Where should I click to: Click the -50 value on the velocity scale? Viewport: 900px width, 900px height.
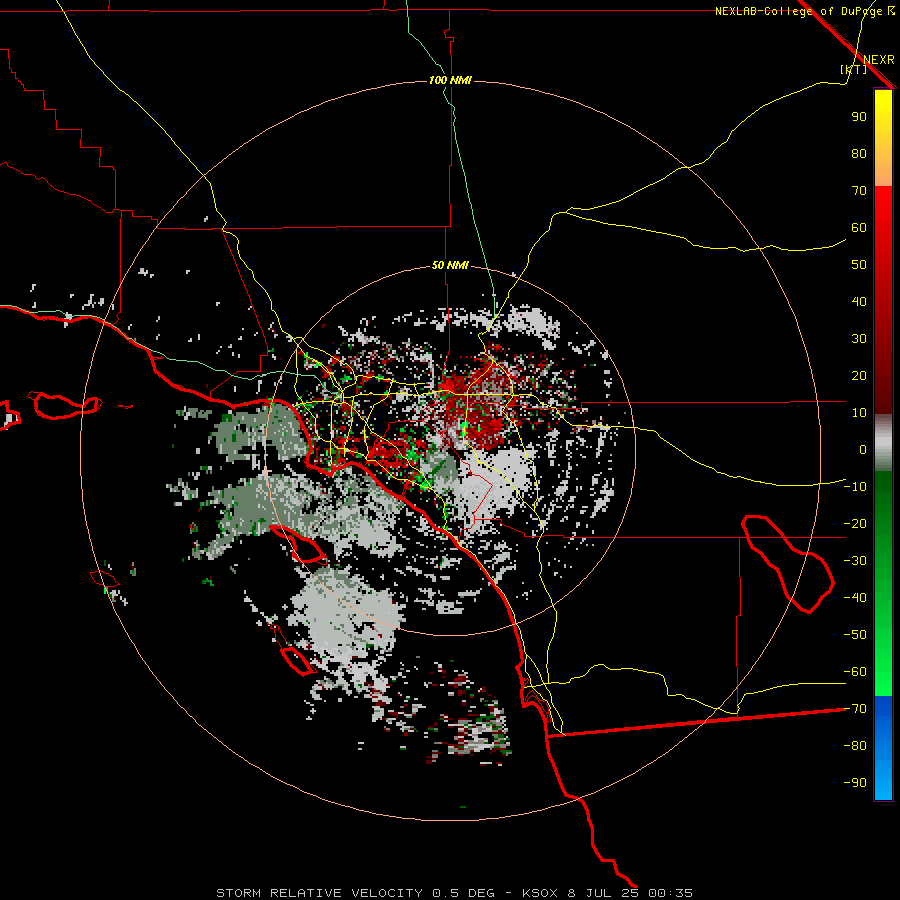pyautogui.click(x=855, y=635)
